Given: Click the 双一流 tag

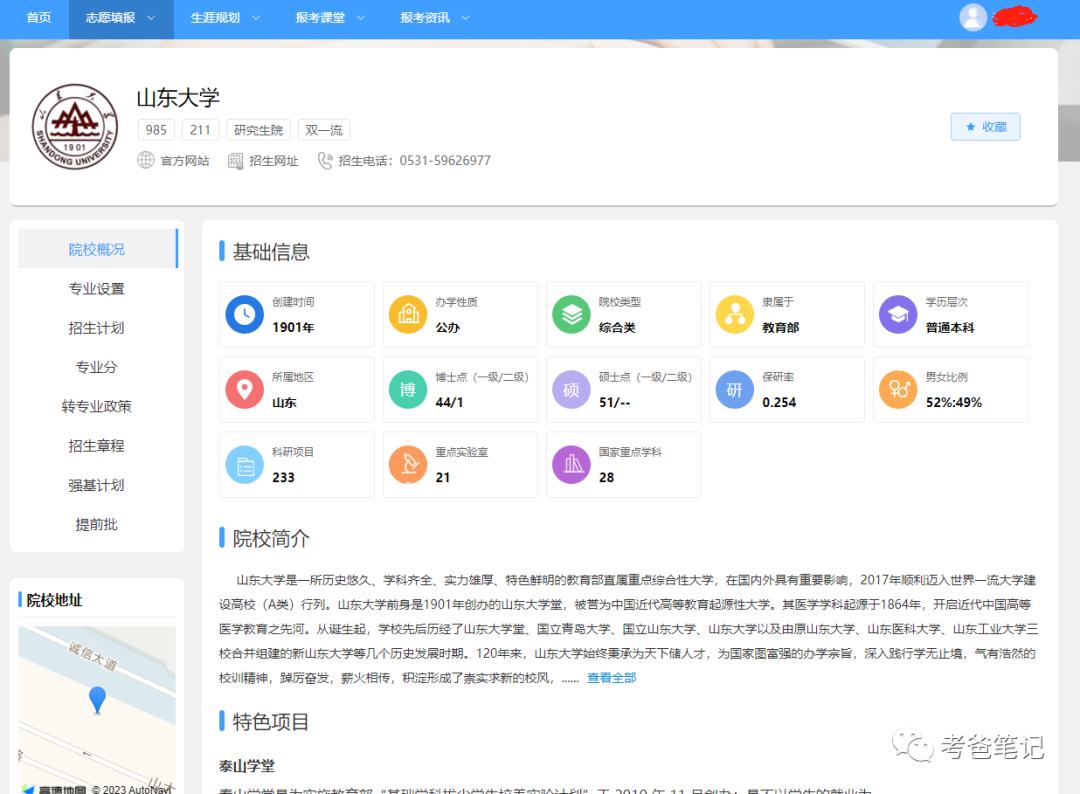Looking at the screenshot, I should point(324,129).
